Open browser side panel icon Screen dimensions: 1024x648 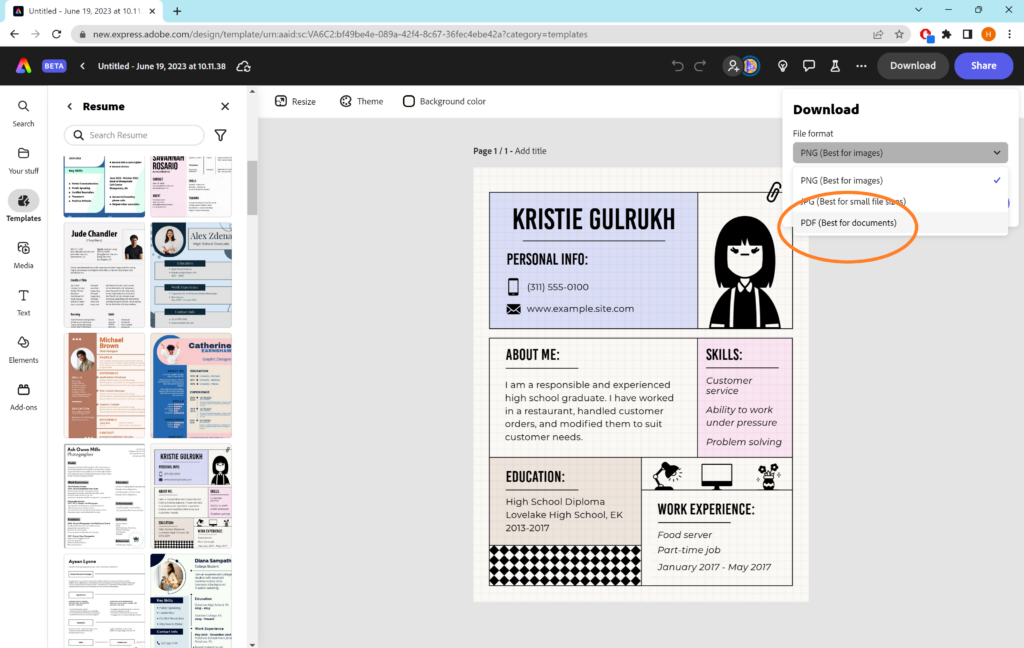[967, 34]
